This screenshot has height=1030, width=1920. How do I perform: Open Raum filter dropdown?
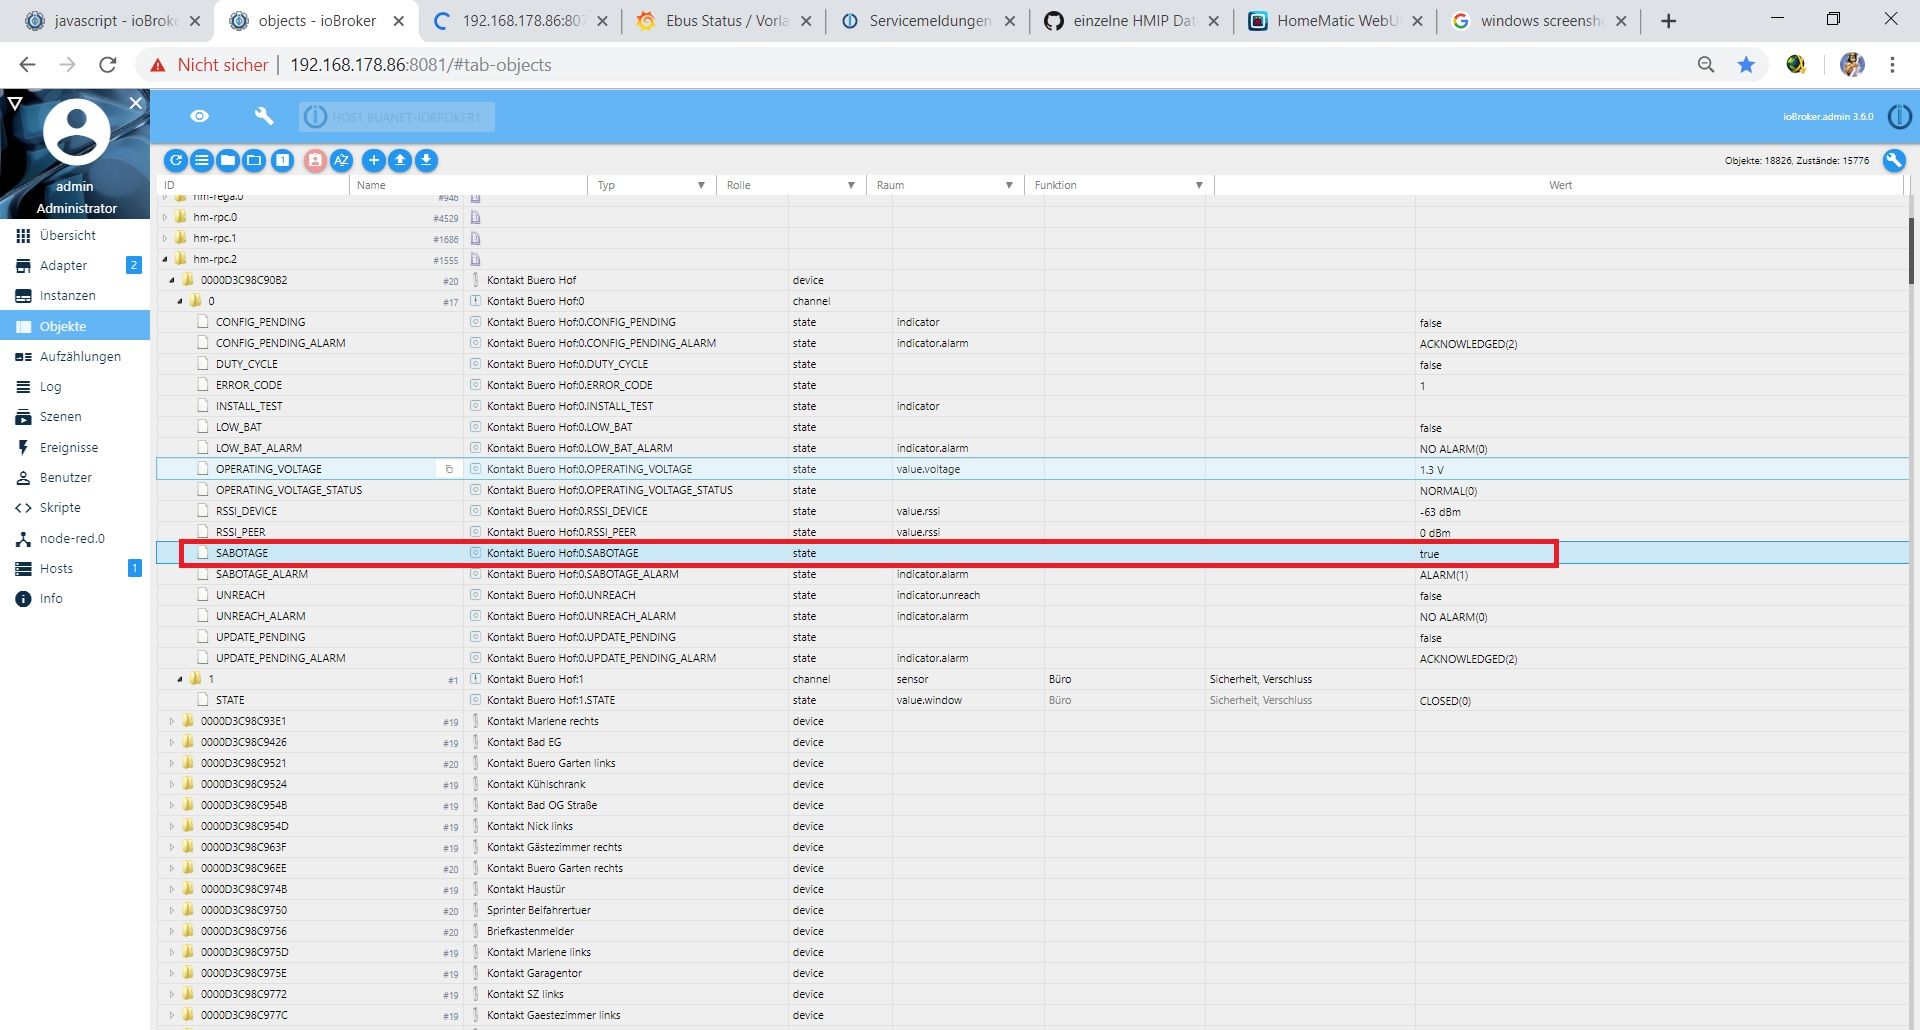click(1009, 185)
